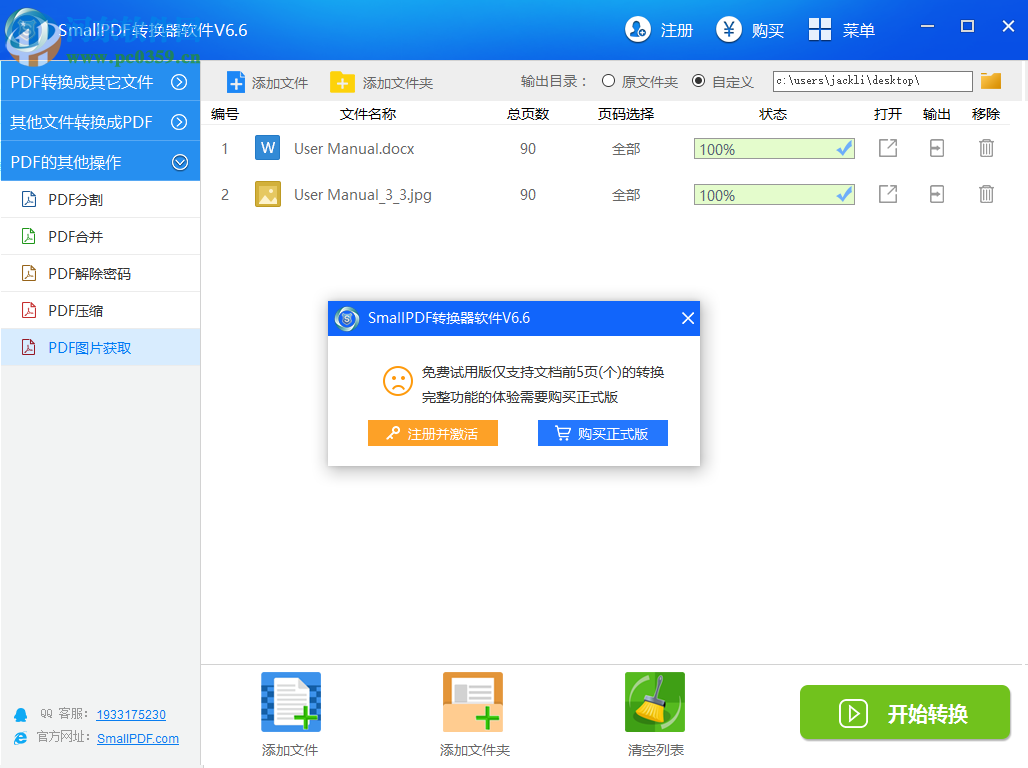Open output folder for User Manual_3_3.jpg row
Image resolution: width=1028 pixels, height=768 pixels.
pos(937,194)
